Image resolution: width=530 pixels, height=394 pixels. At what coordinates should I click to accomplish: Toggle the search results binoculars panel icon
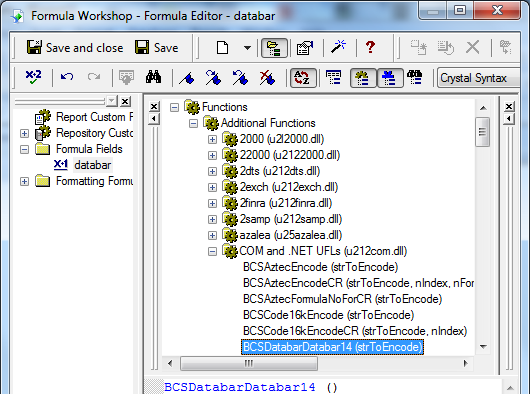tap(415, 78)
